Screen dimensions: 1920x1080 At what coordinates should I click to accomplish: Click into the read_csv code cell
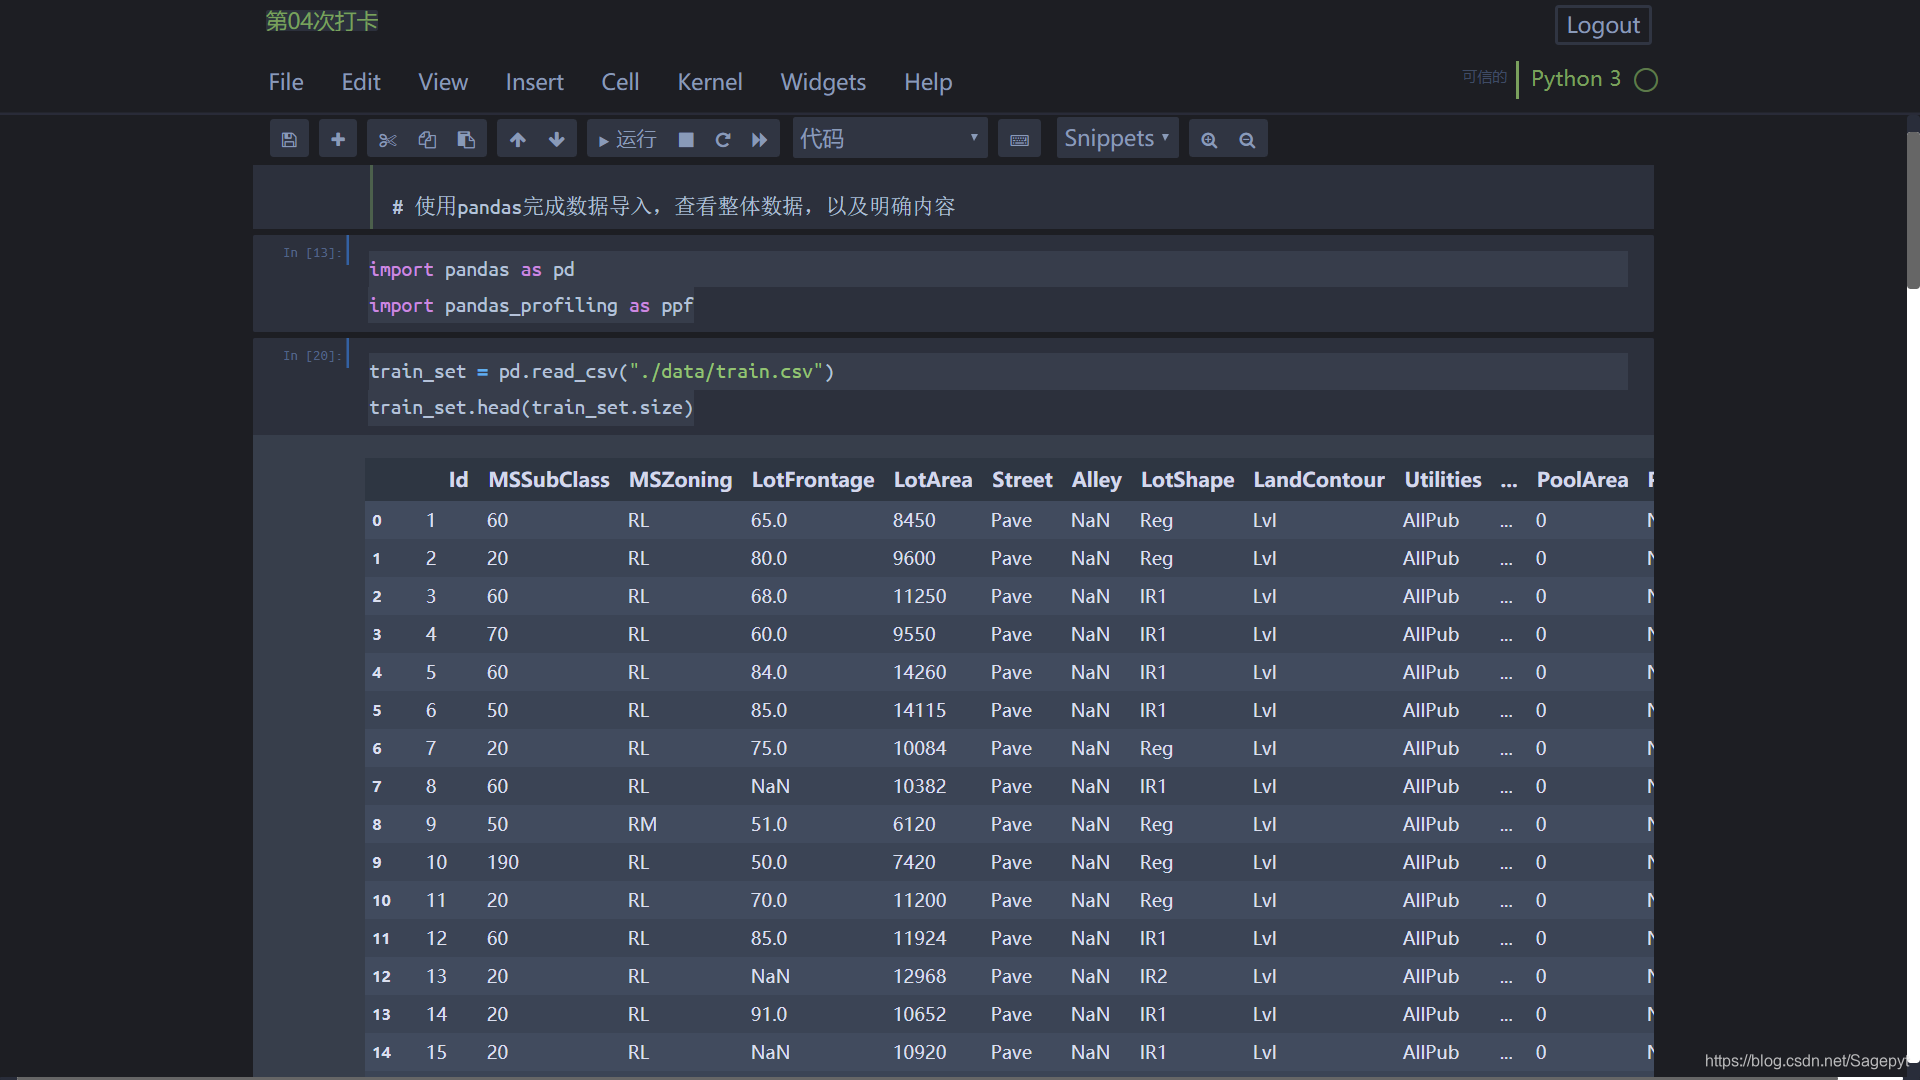pos(998,389)
